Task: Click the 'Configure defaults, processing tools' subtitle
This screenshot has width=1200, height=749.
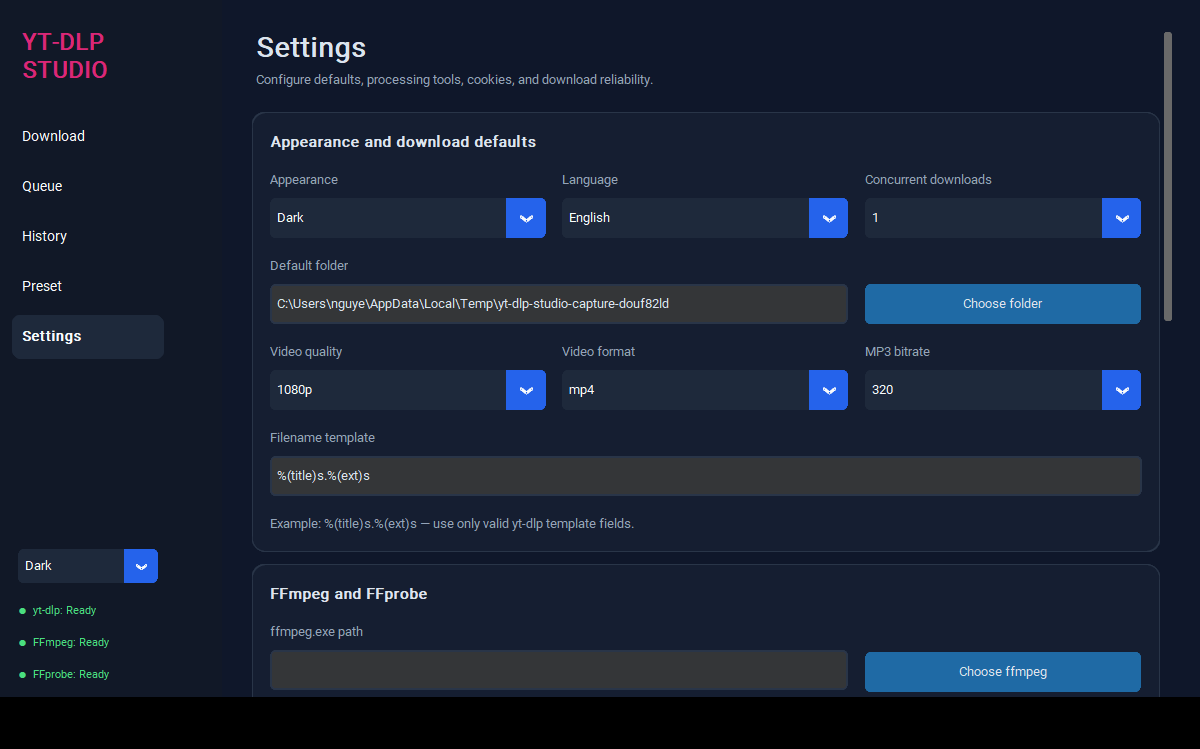Action: (x=455, y=80)
